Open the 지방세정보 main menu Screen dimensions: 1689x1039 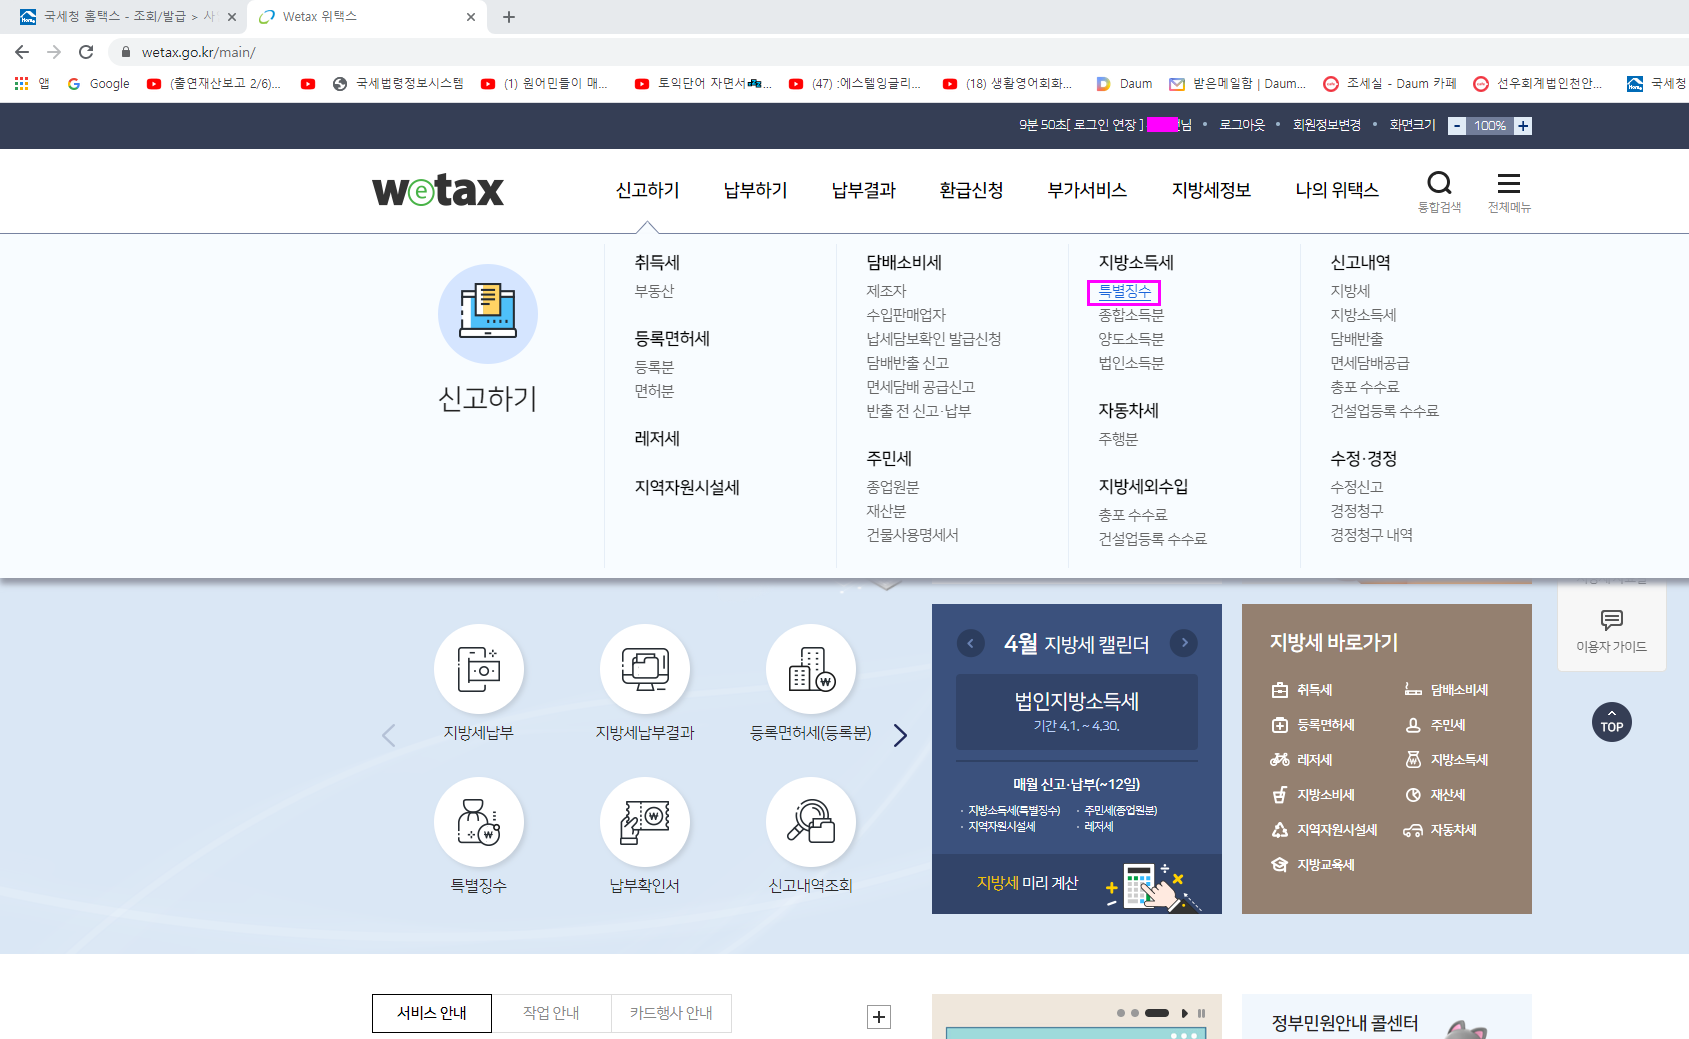[x=1211, y=190]
